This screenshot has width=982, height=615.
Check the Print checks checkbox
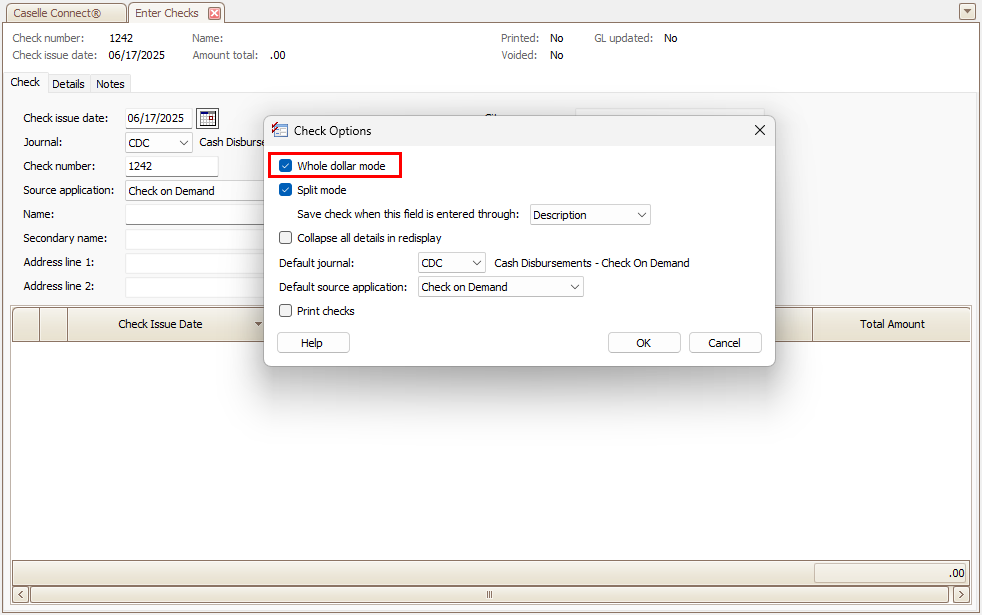286,311
